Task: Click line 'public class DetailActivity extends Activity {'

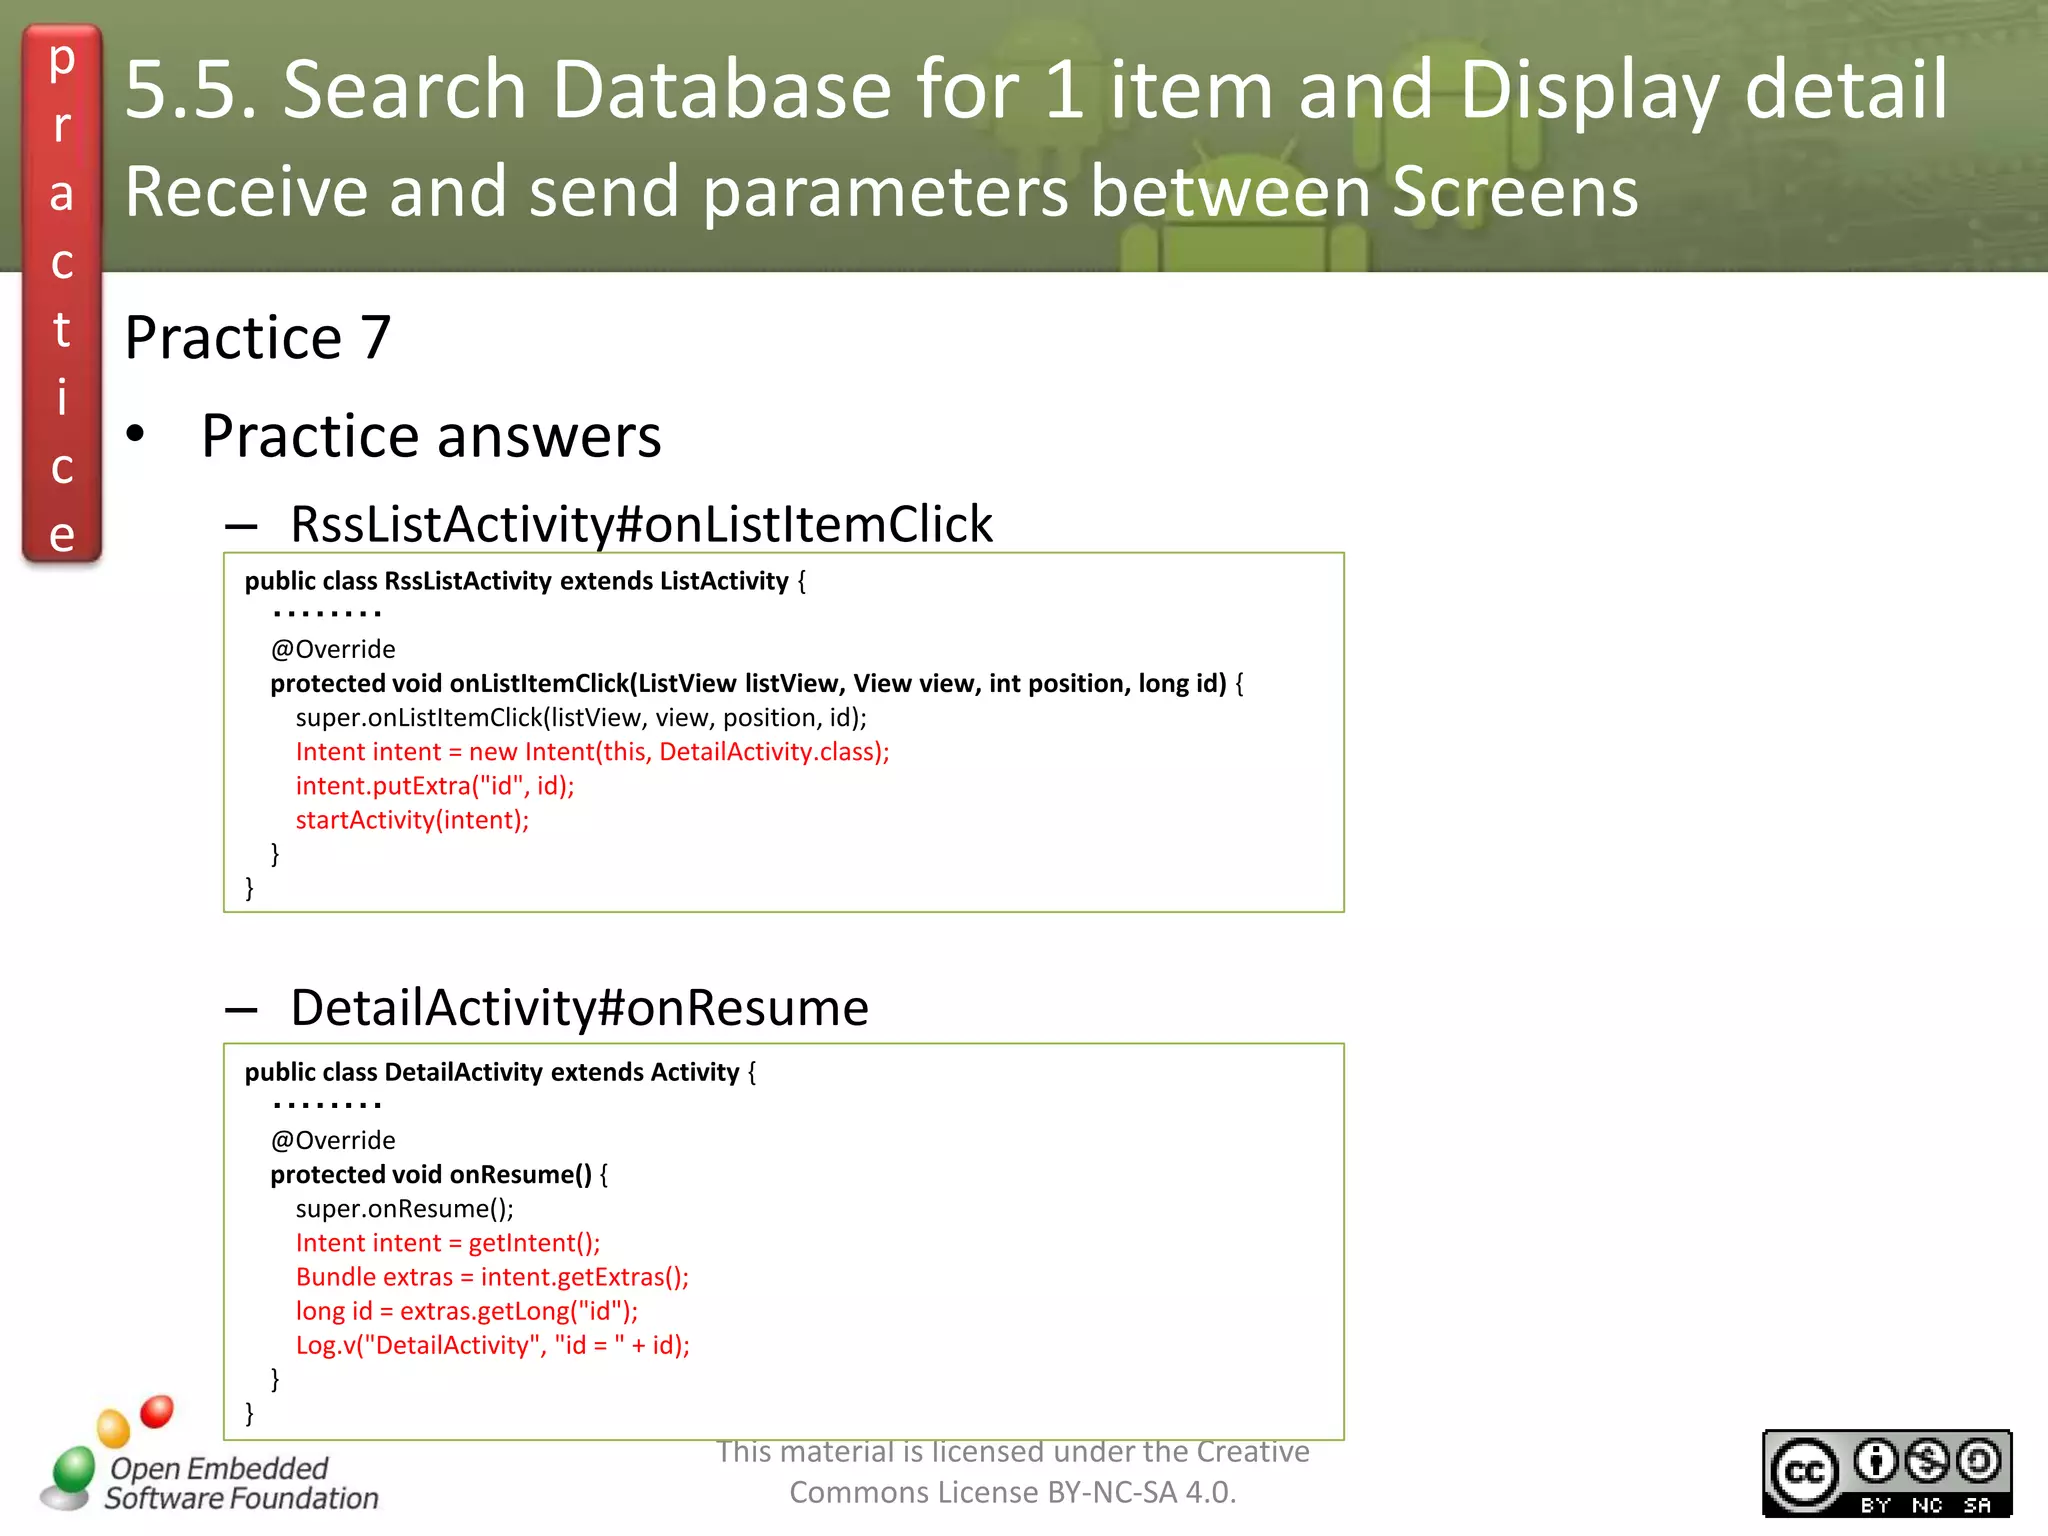Action: [x=500, y=1072]
